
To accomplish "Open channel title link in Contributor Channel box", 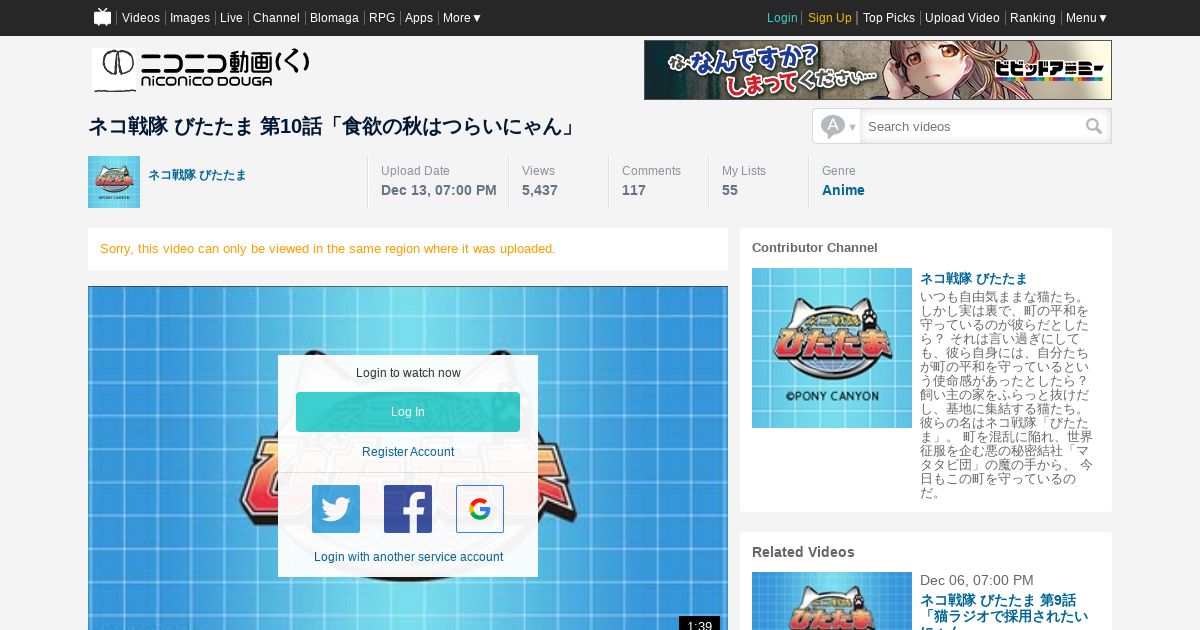I will [973, 279].
